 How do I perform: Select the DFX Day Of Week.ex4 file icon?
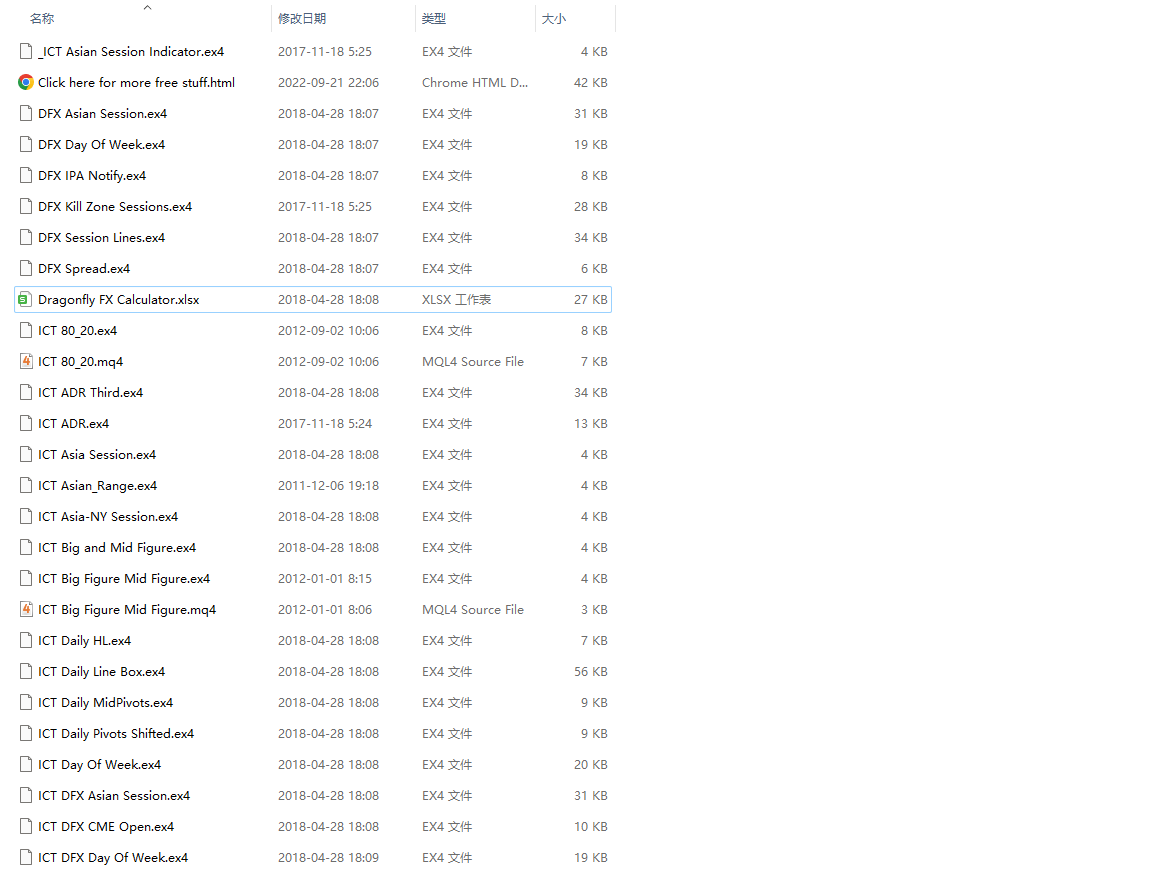tap(26, 145)
